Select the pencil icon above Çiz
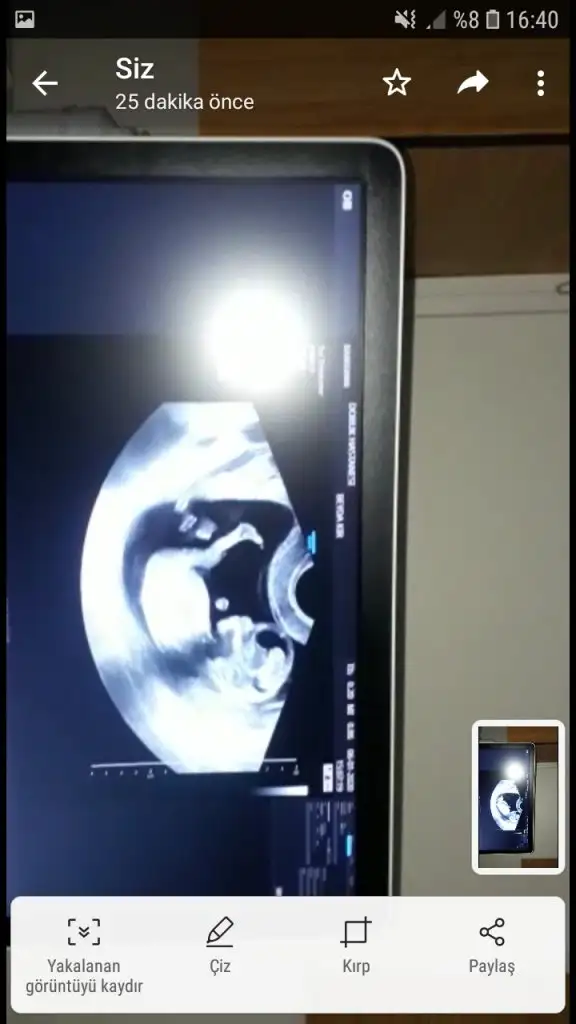Image resolution: width=576 pixels, height=1024 pixels. click(220, 932)
